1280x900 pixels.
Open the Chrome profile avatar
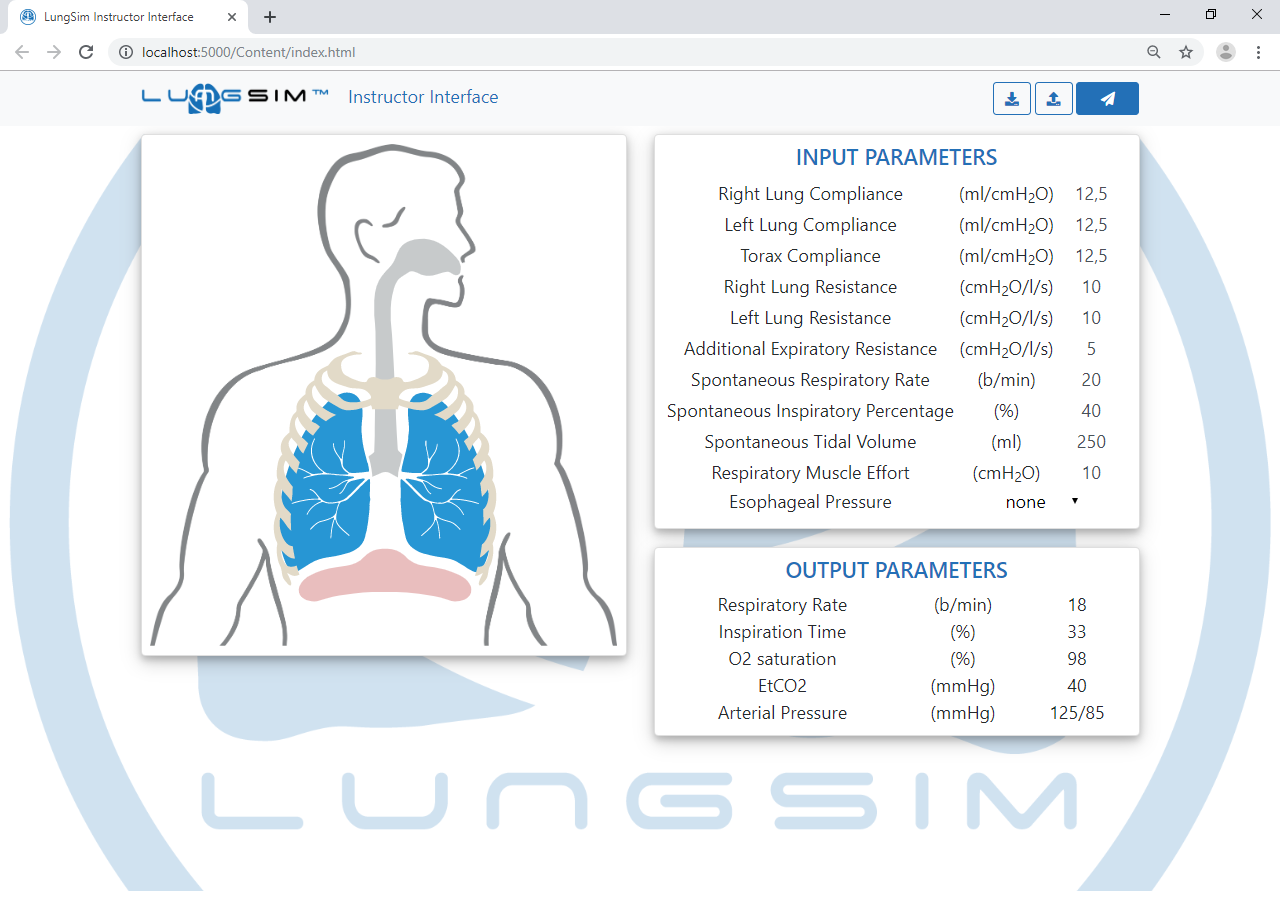1226,52
